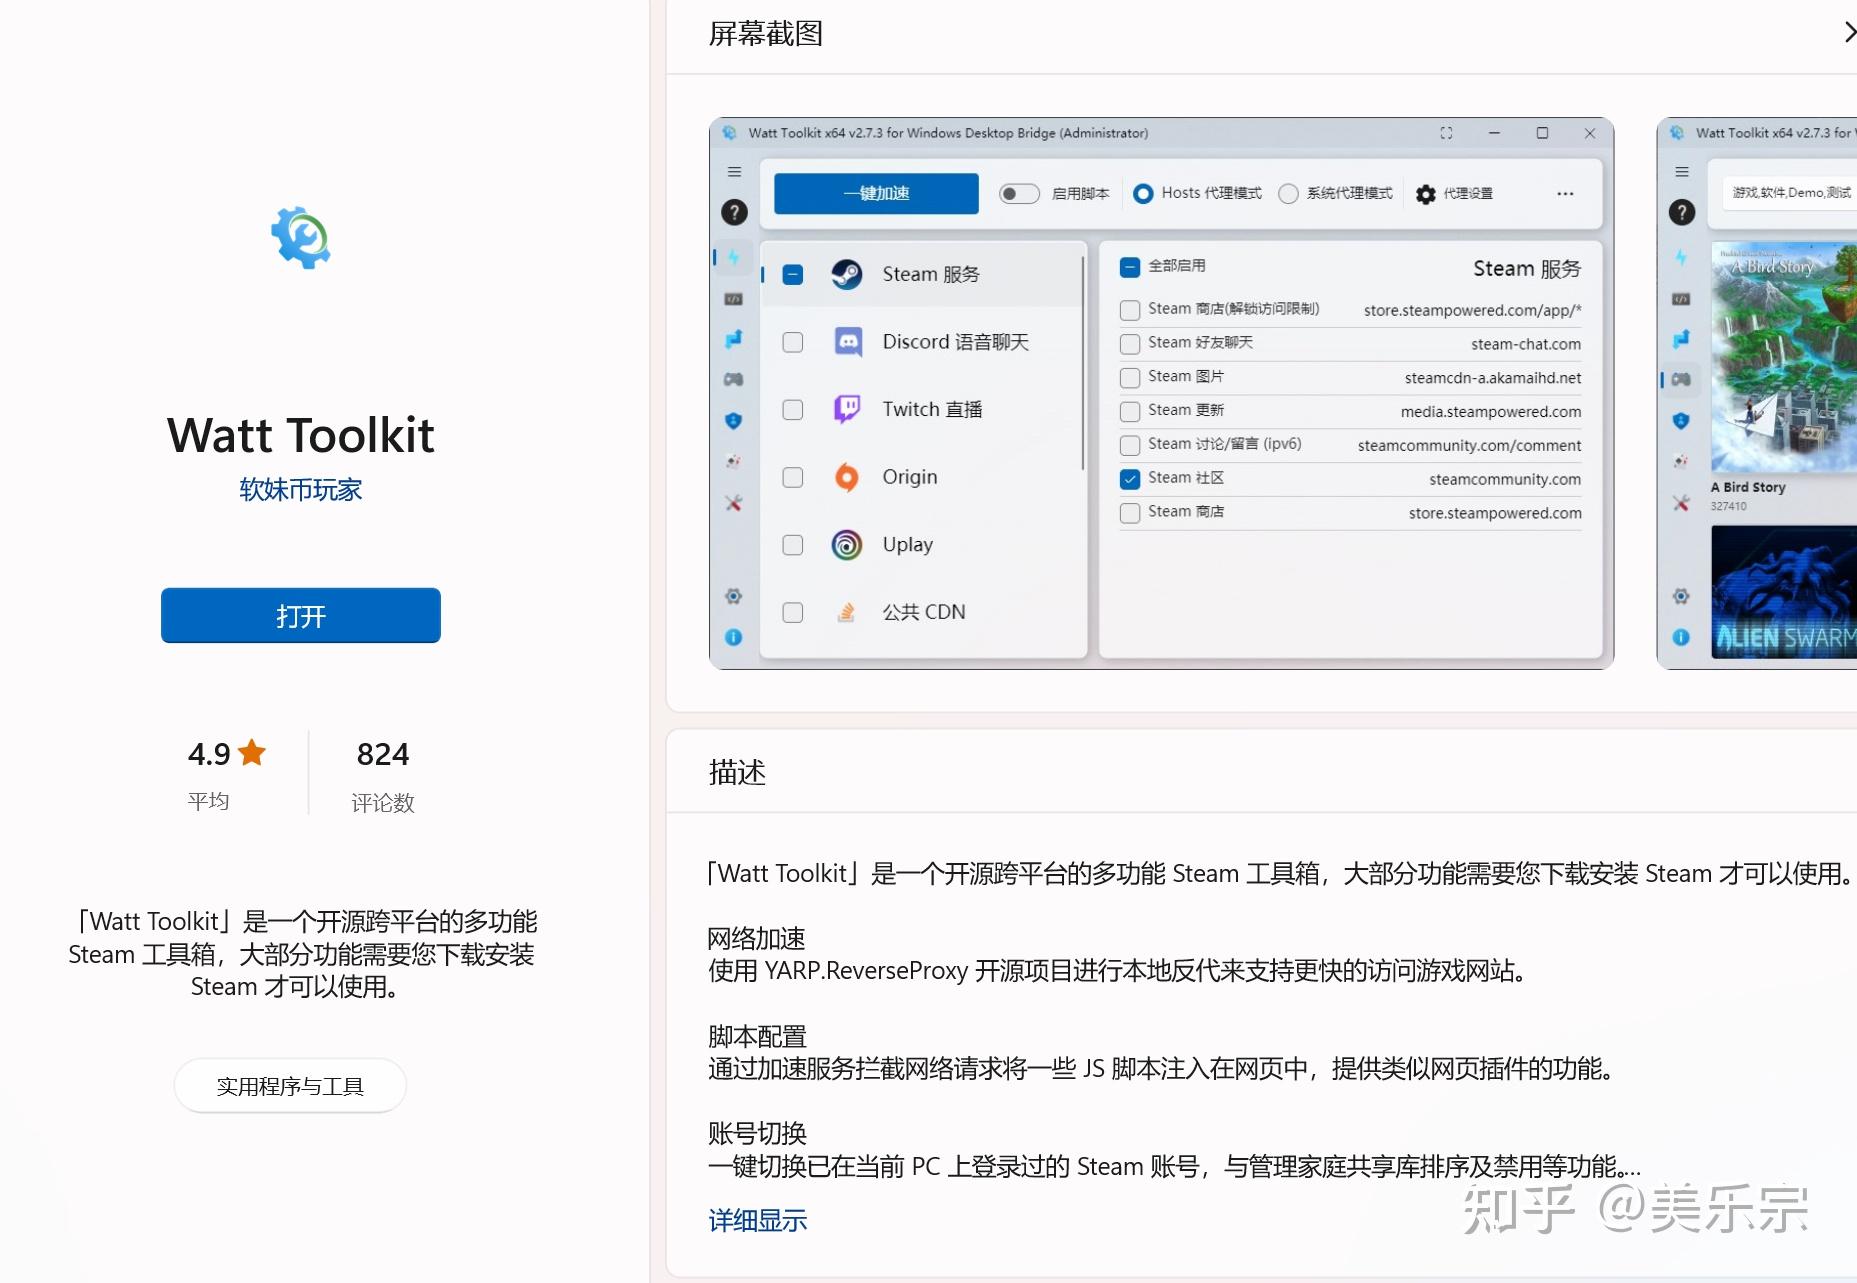This screenshot has height=1283, width=1857.
Task: Open the crossed tools icon in first screenshot
Action: point(733,503)
